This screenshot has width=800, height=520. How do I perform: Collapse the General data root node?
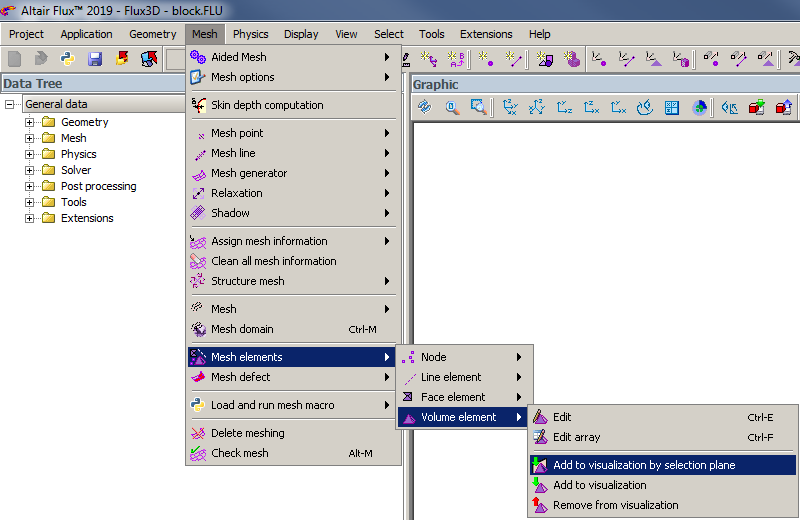click(x=10, y=104)
